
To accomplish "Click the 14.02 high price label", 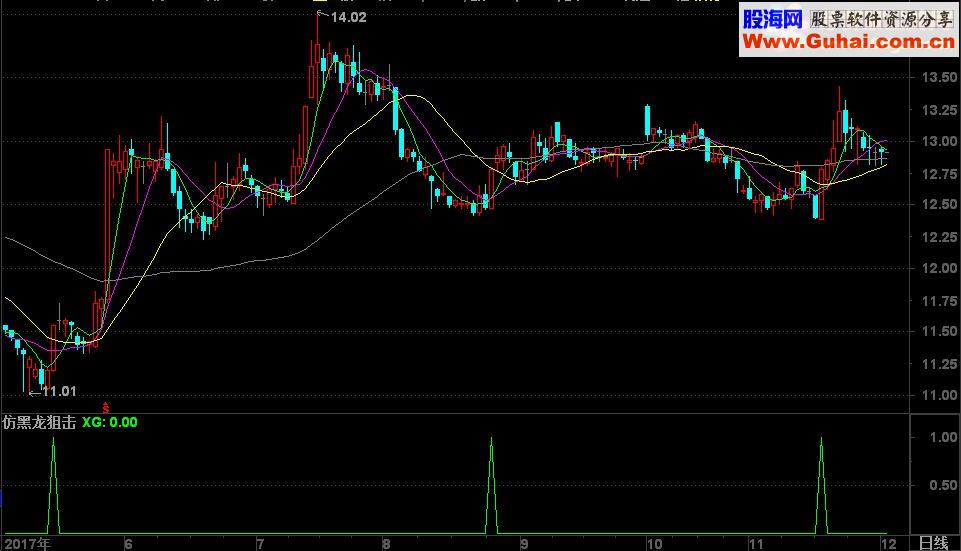I will pyautogui.click(x=348, y=18).
